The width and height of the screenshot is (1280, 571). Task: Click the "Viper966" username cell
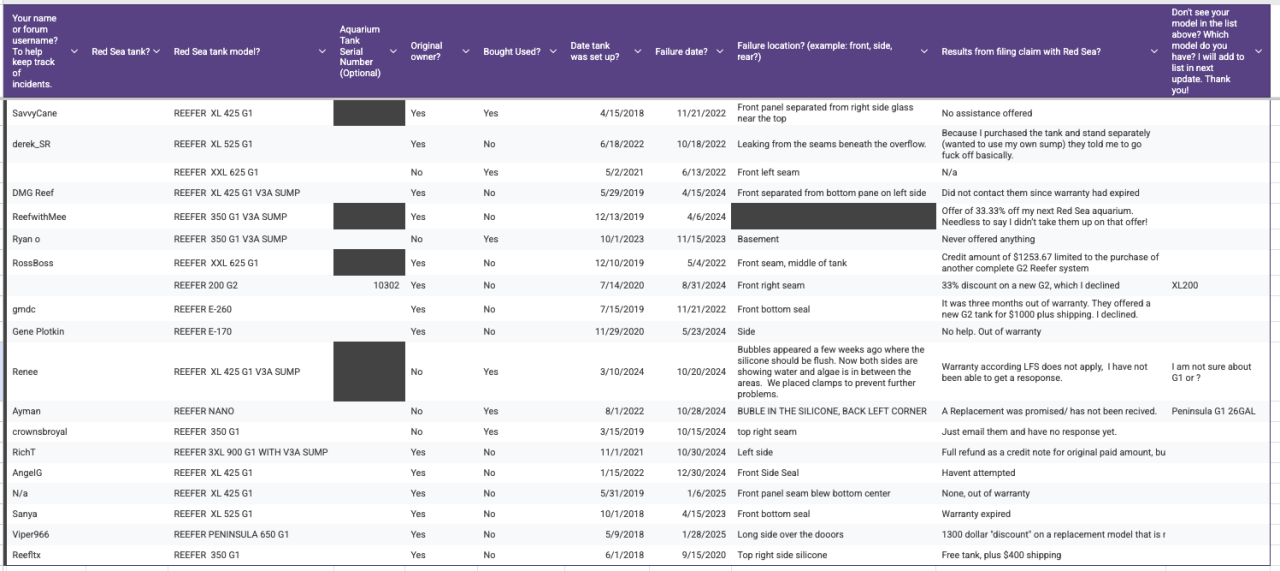[45, 534]
